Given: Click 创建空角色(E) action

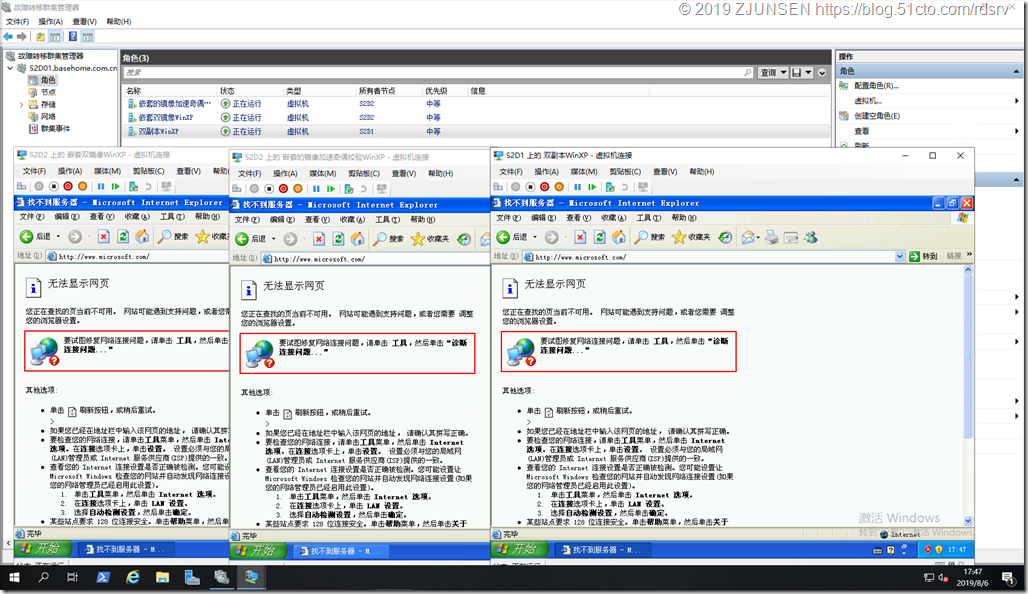Looking at the screenshot, I should [877, 116].
